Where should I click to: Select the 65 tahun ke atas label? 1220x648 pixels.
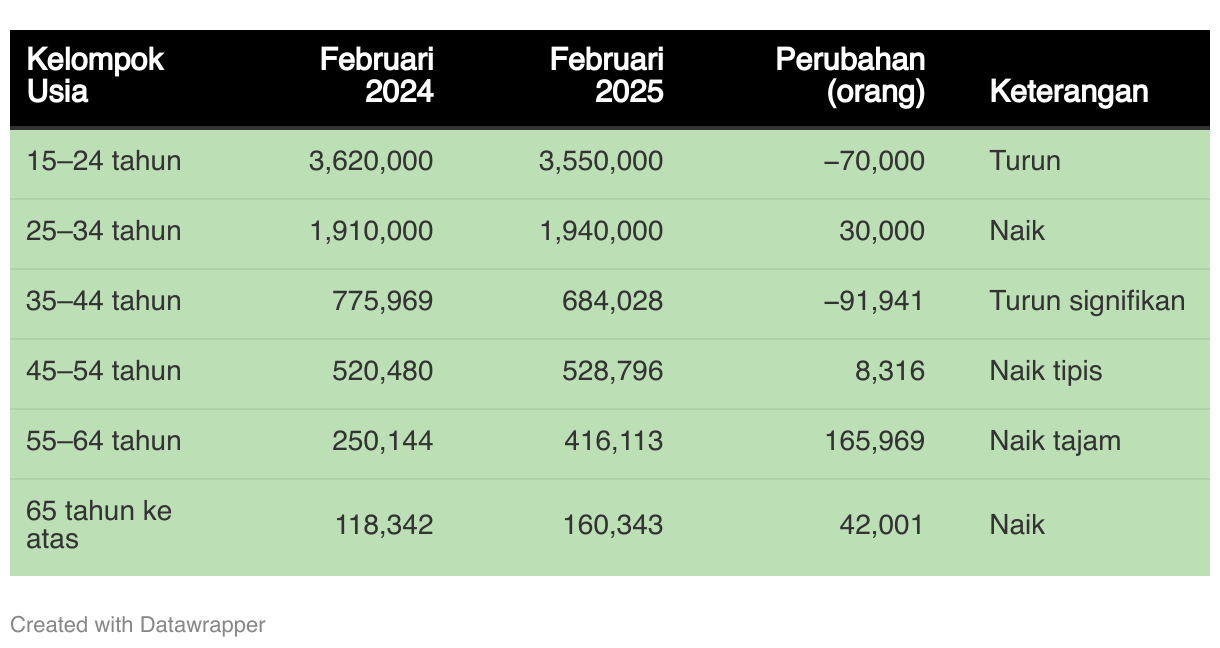coord(98,525)
